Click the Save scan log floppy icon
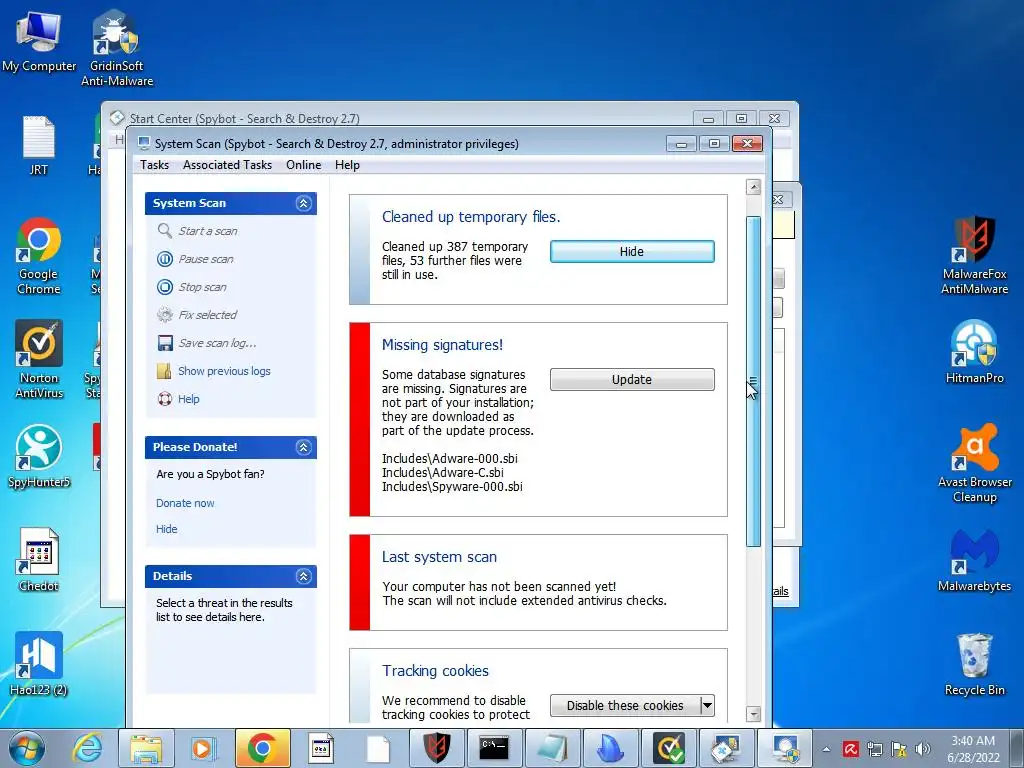The height and width of the screenshot is (768, 1024). pyautogui.click(x=165, y=343)
